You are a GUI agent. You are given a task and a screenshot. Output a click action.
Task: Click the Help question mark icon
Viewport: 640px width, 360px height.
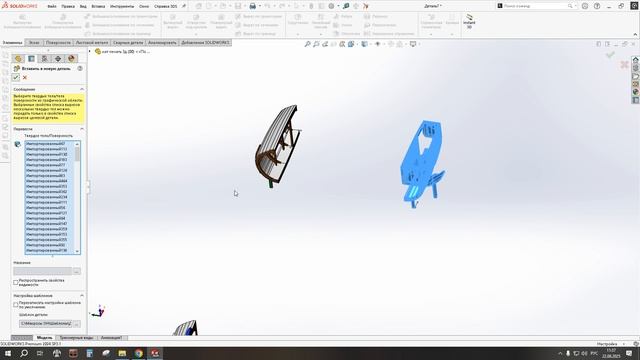(597, 6)
